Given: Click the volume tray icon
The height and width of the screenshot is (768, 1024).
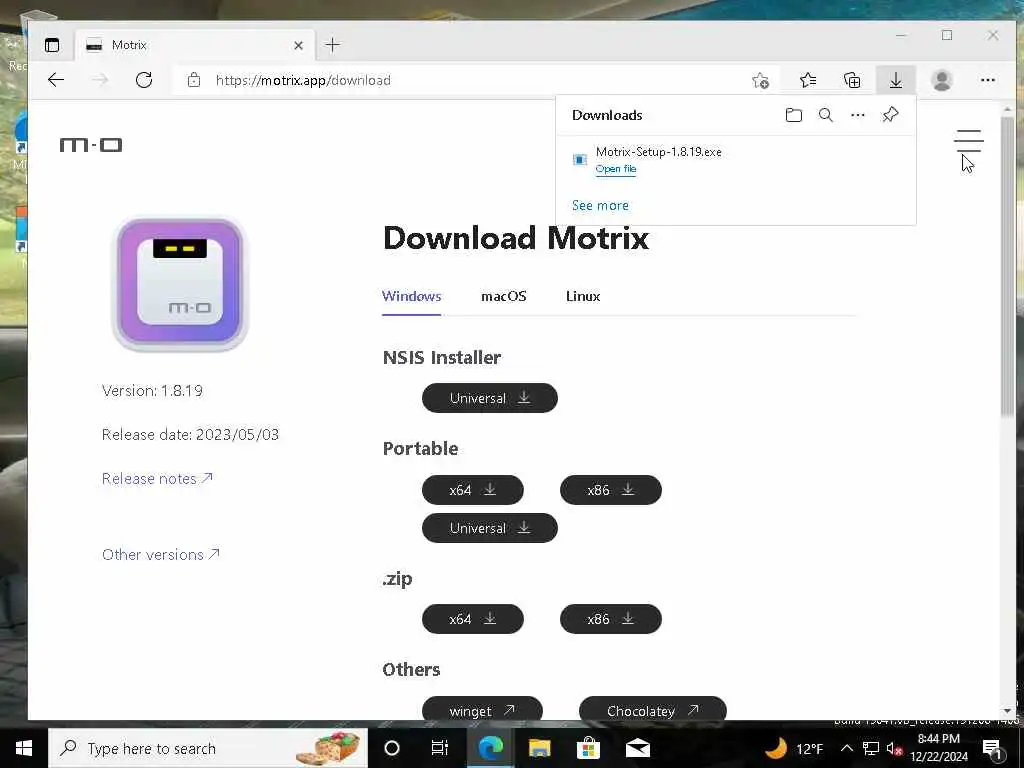Looking at the screenshot, I should tap(894, 748).
